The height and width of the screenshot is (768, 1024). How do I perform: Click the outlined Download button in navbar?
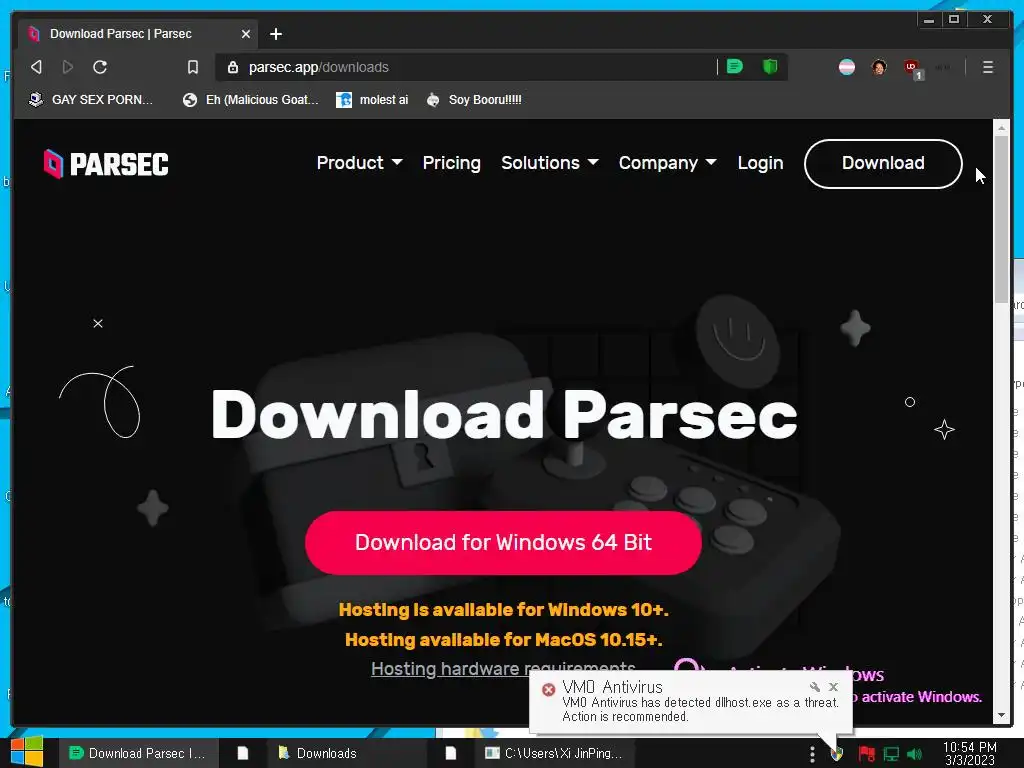[x=883, y=163]
